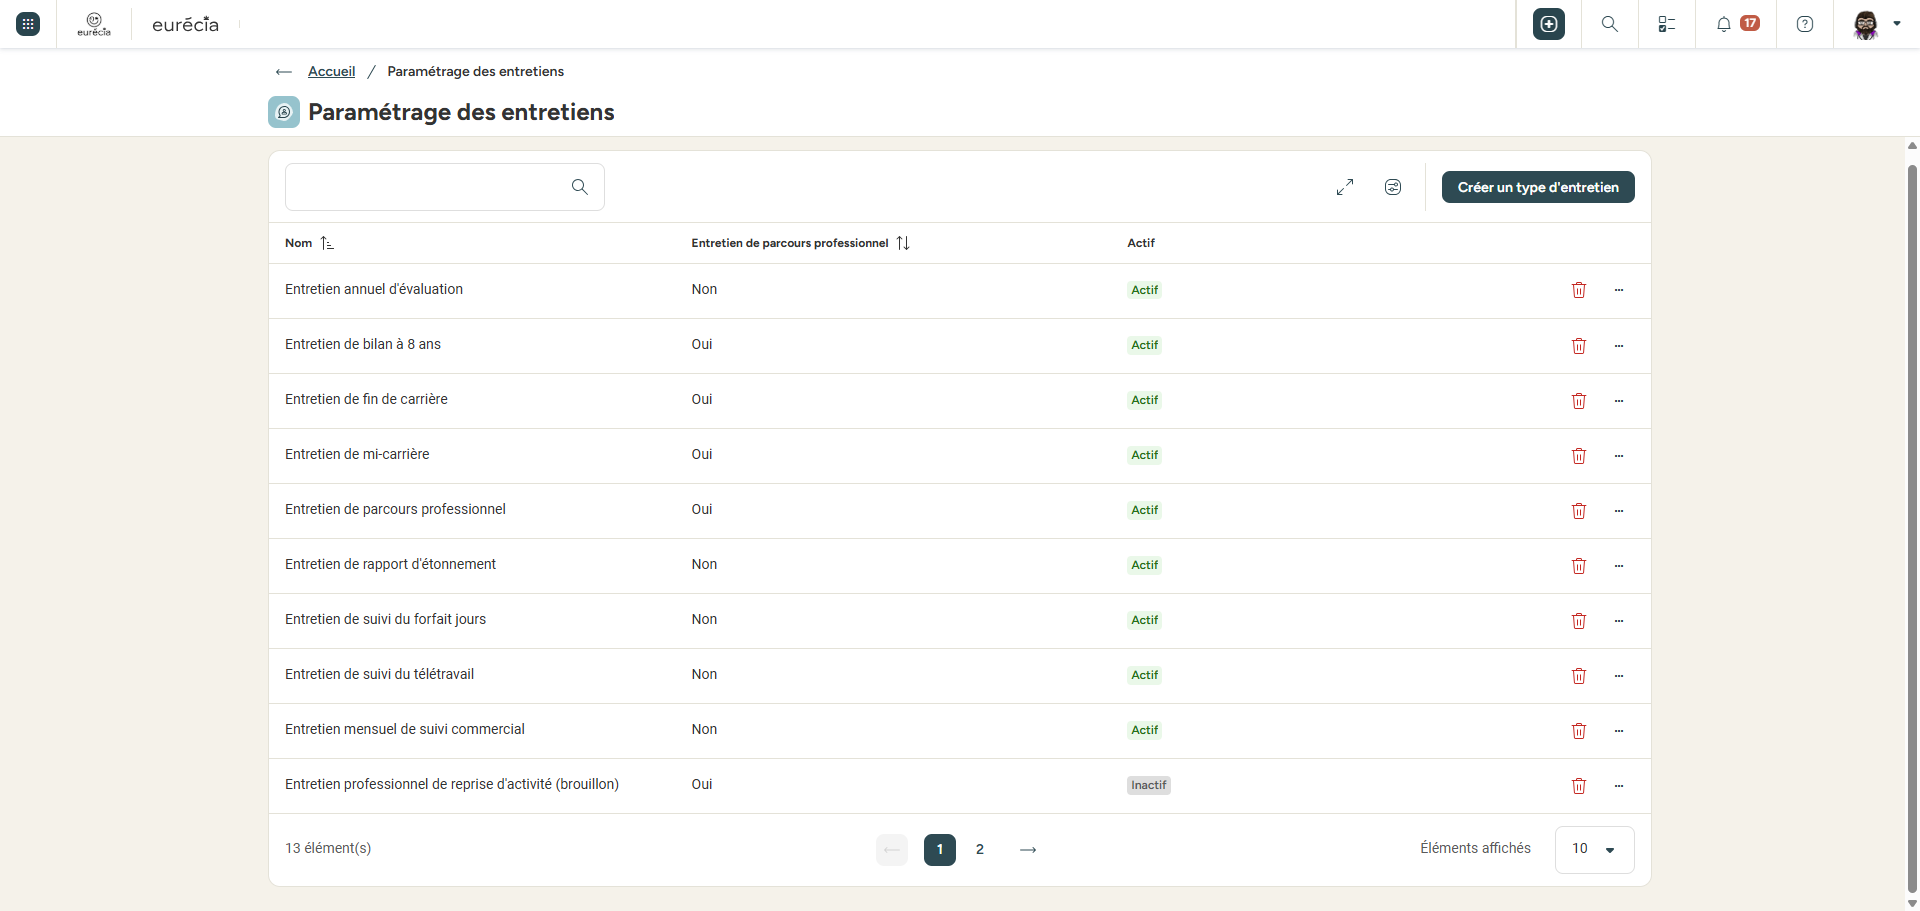
Task: Go to page 2 of results
Action: pyautogui.click(x=980, y=849)
